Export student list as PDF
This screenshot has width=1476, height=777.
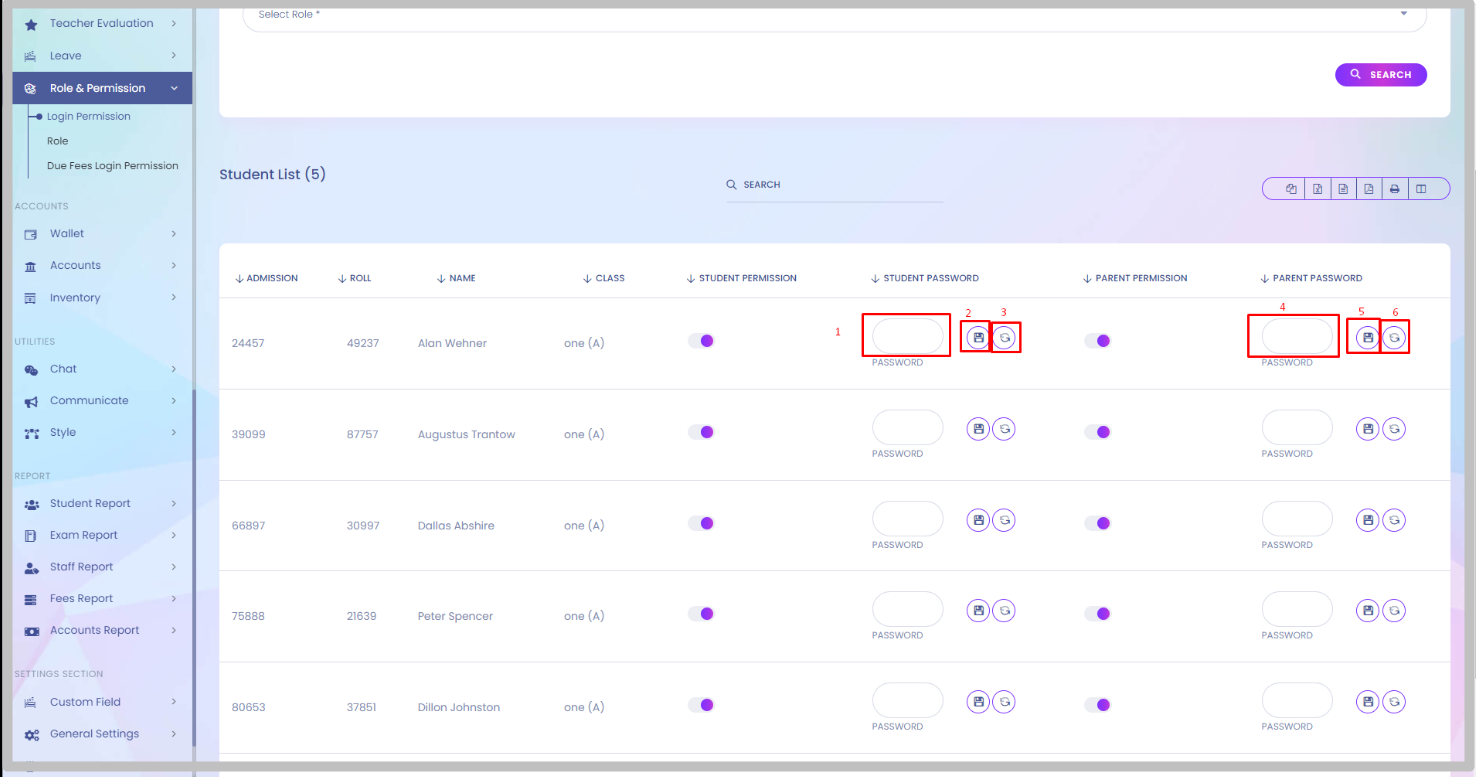pyautogui.click(x=1368, y=189)
